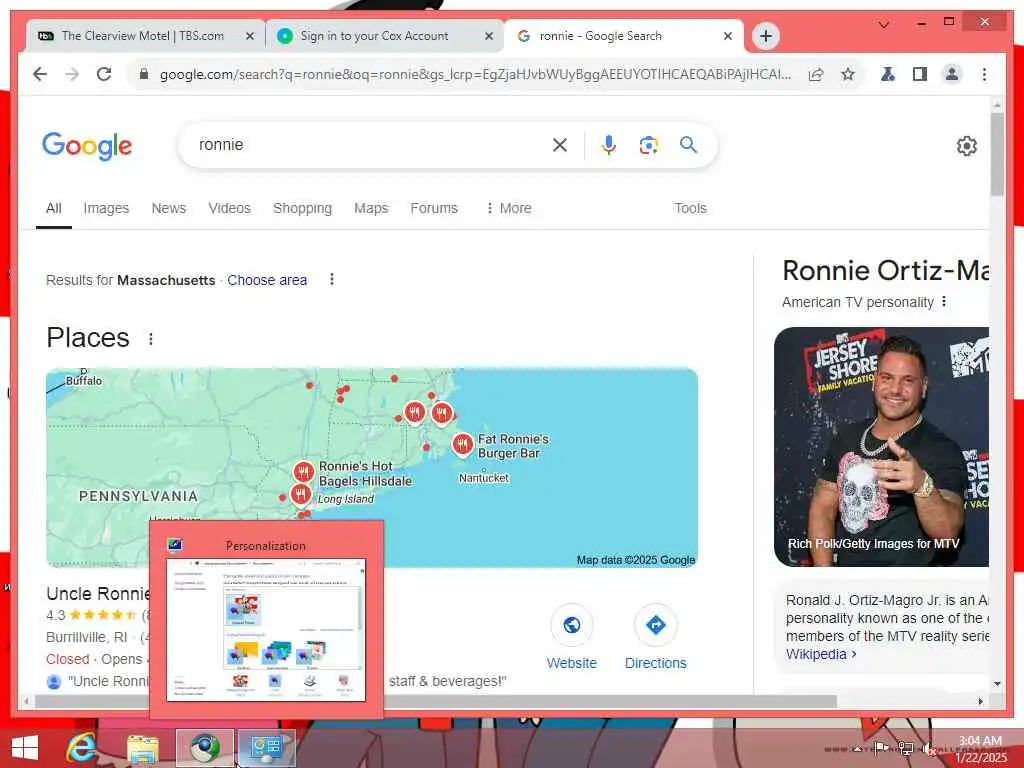Open the Personalization window preview thumbnail
Image resolution: width=1024 pixels, height=768 pixels.
click(x=266, y=630)
